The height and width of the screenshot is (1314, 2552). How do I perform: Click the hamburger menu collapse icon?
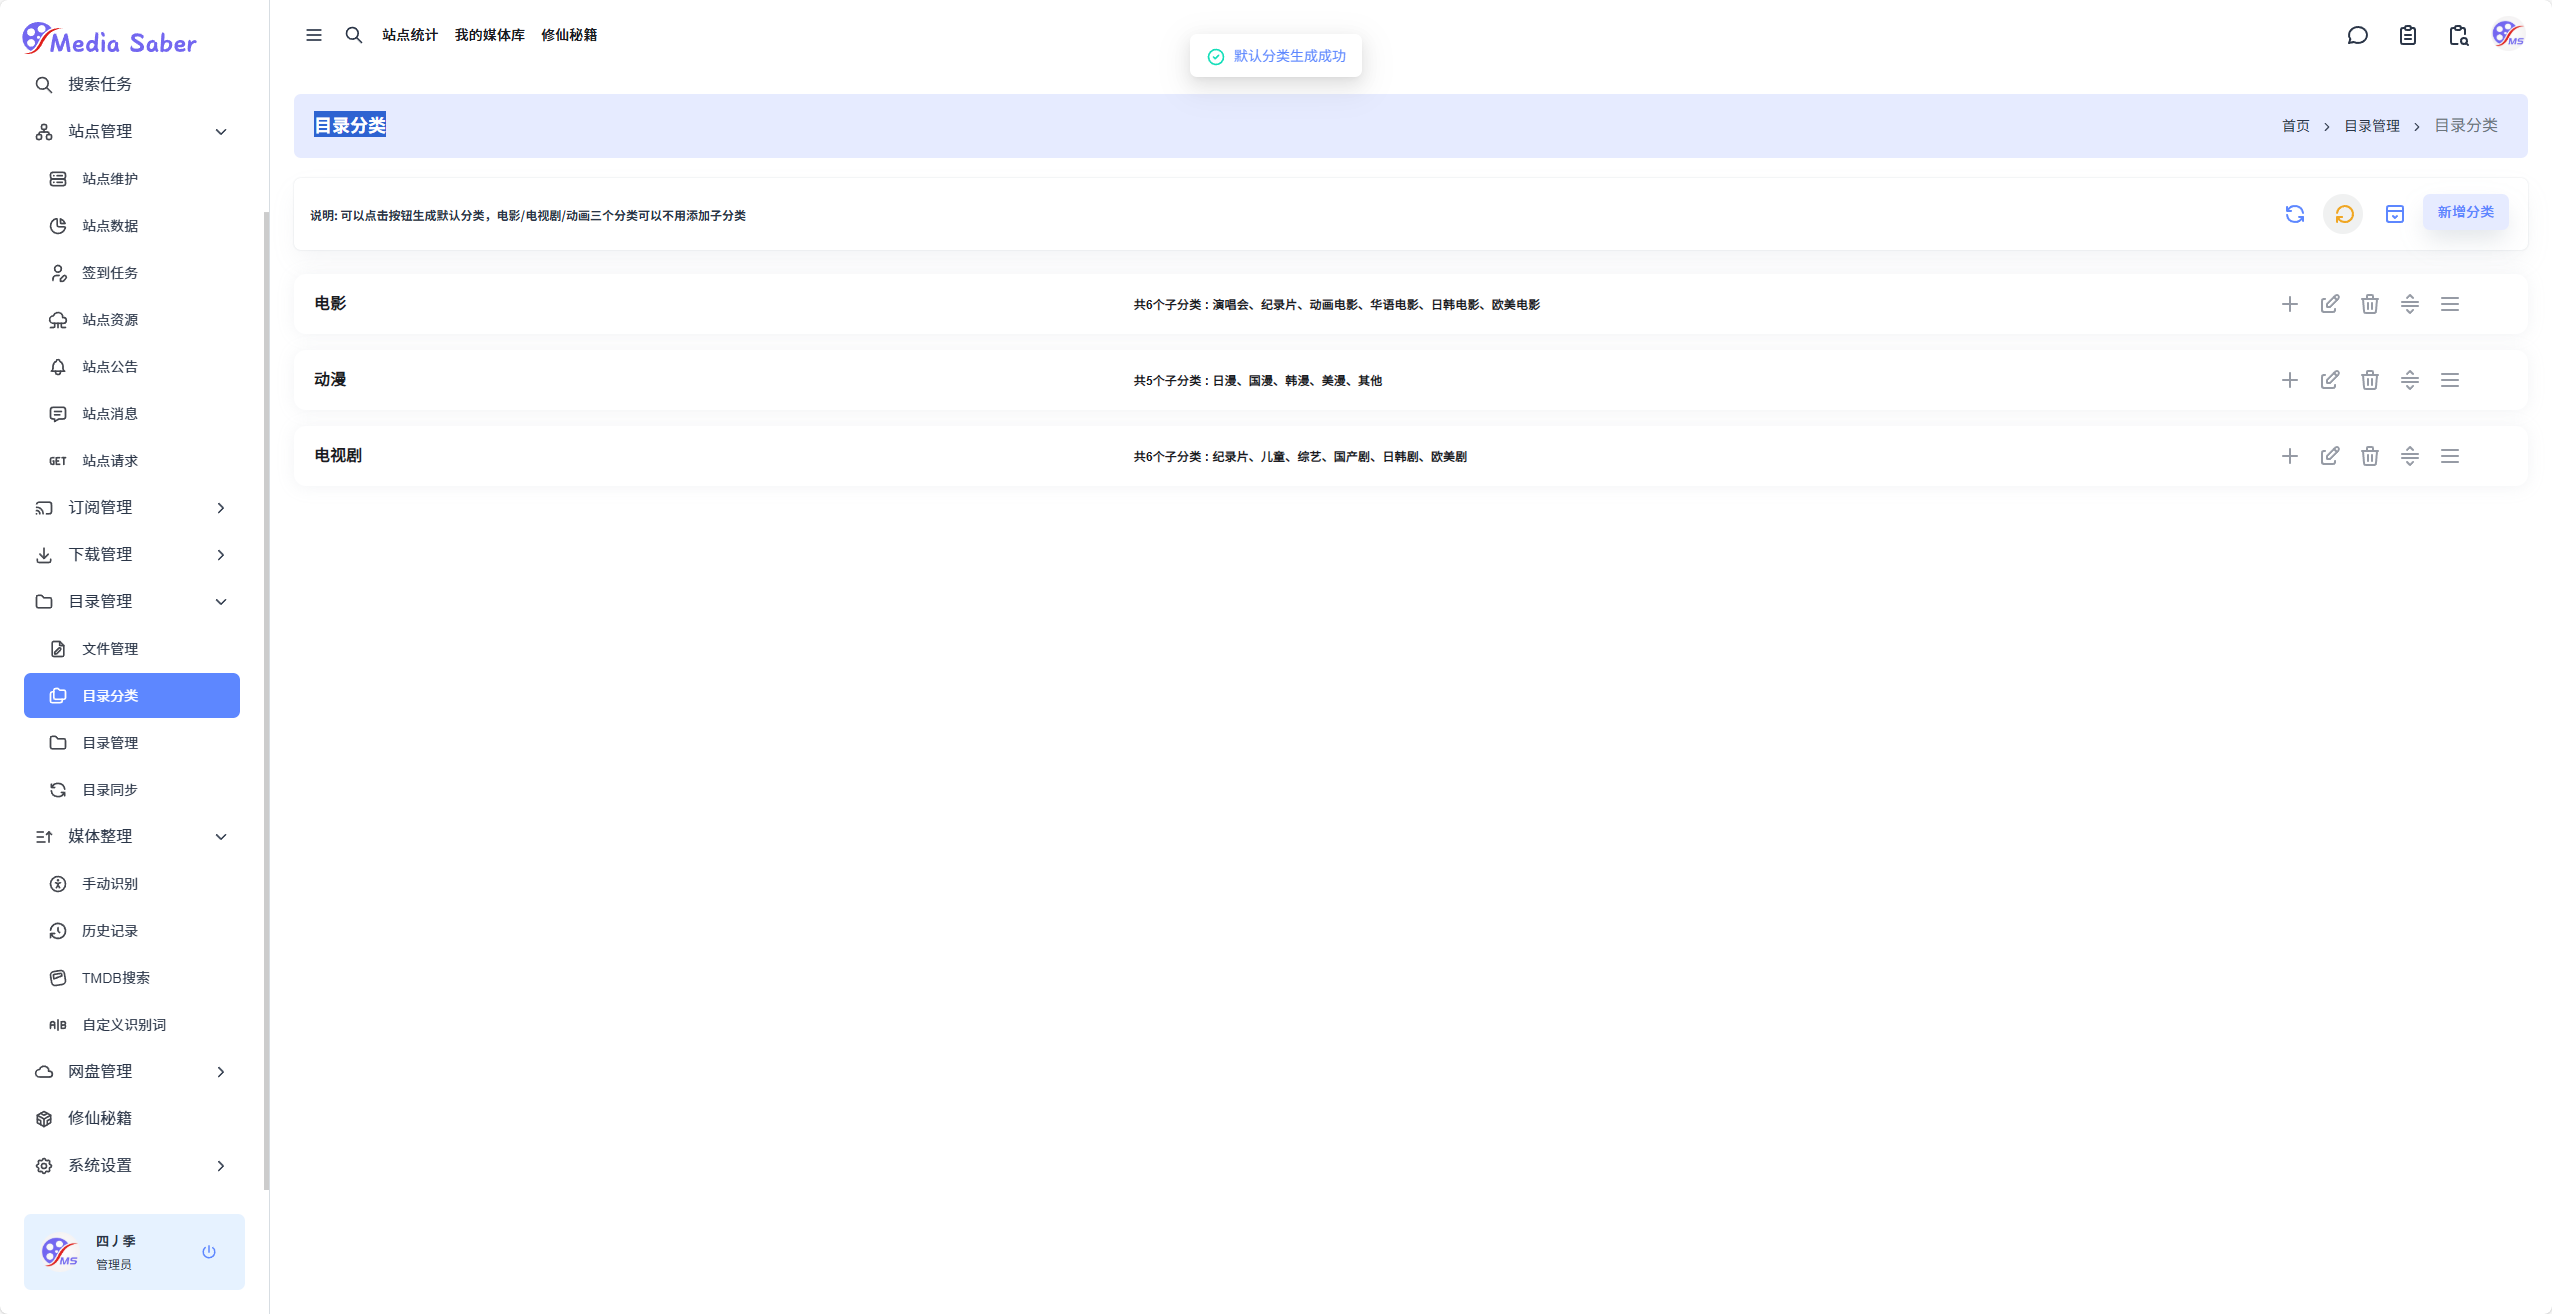(313, 35)
